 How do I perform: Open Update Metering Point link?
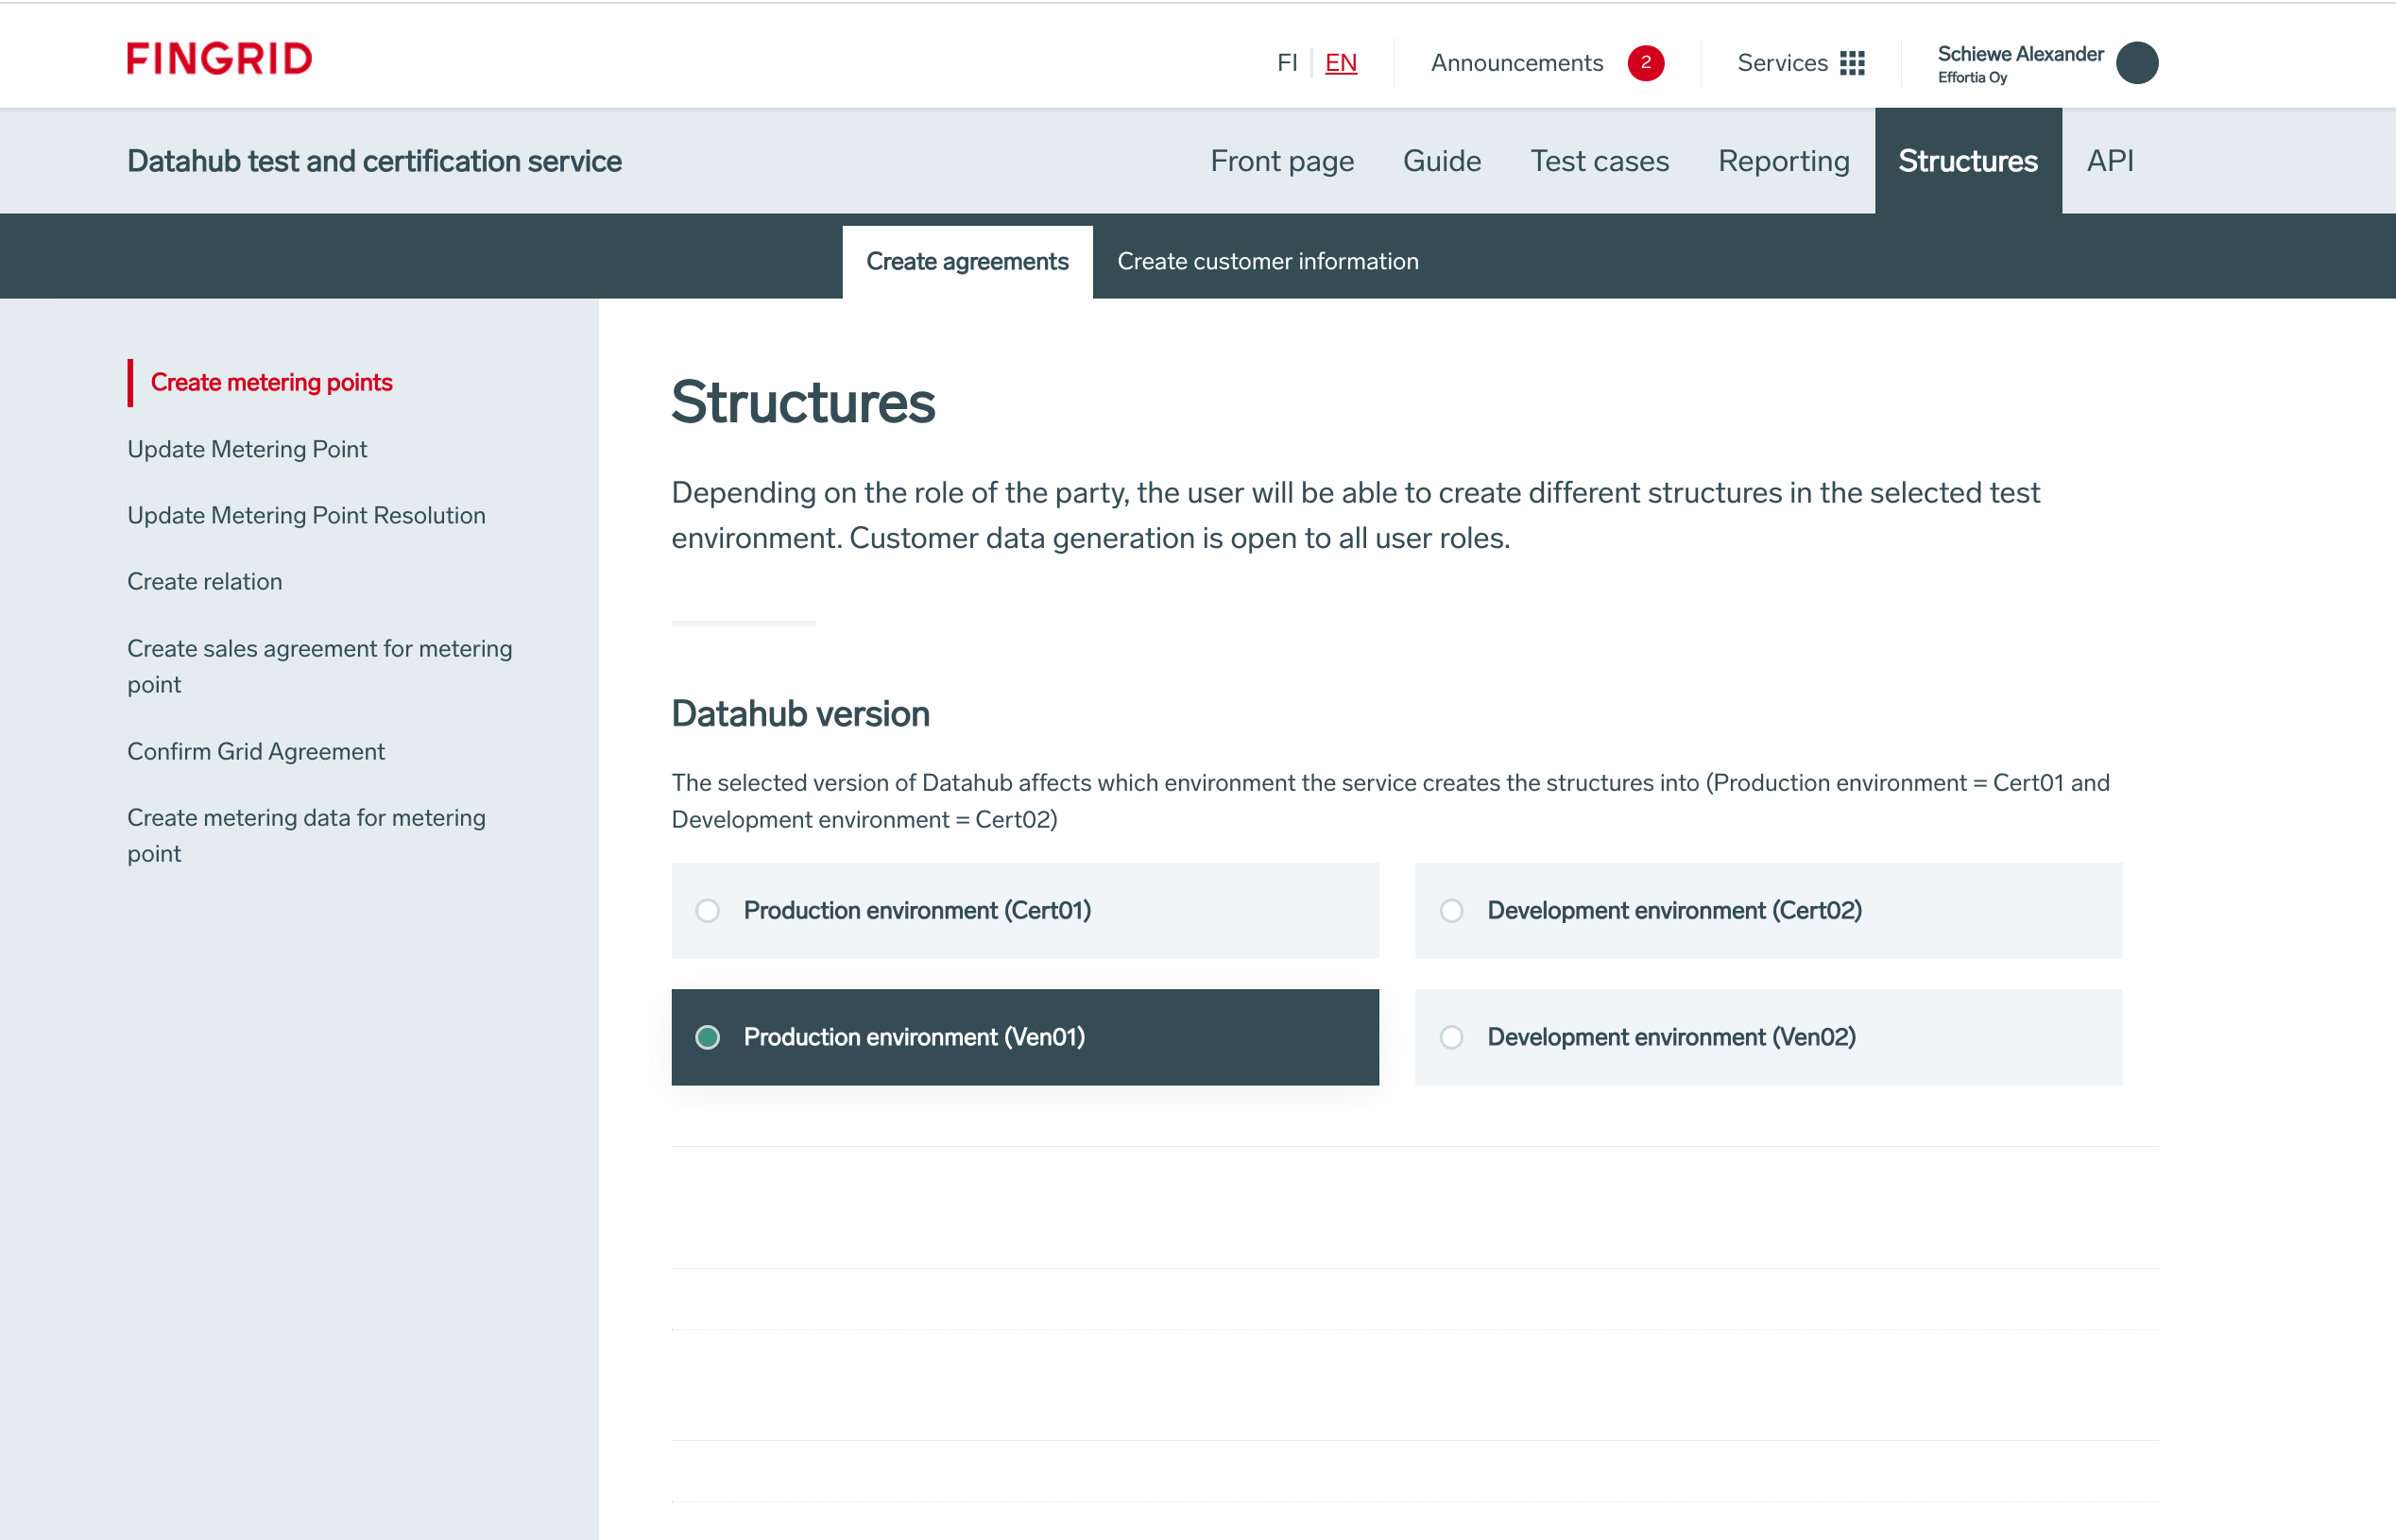pos(247,450)
